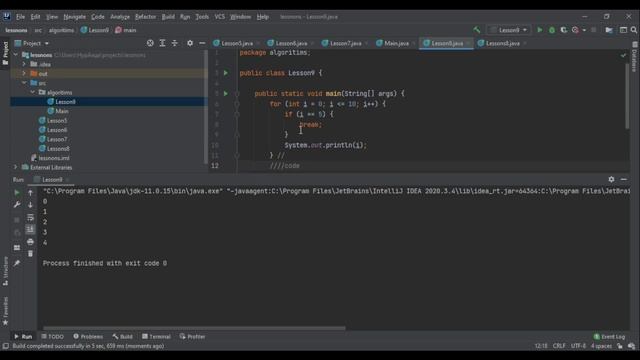The width and height of the screenshot is (640, 360).
Task: Open Run panel gear settings
Action: [611, 179]
